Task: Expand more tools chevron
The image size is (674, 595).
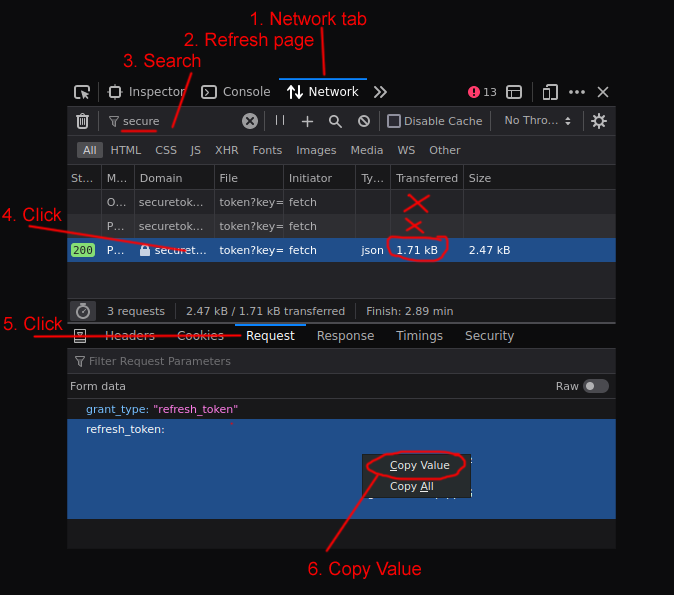Action: pyautogui.click(x=380, y=92)
